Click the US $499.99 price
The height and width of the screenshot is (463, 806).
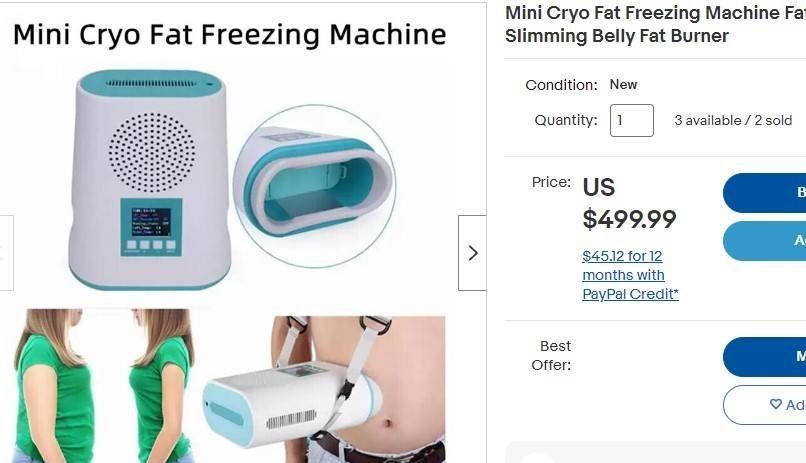pos(629,203)
